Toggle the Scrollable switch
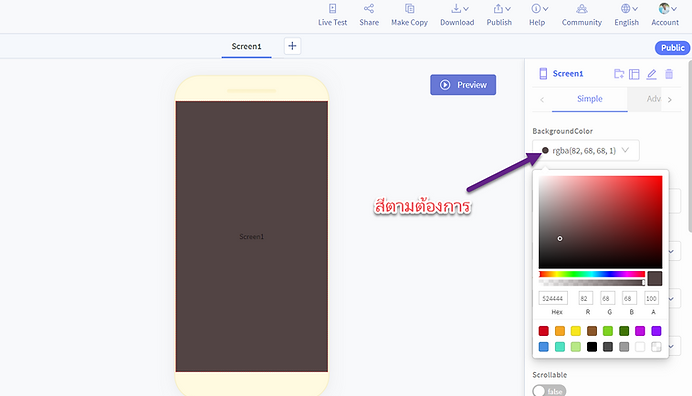692x396 pixels. click(x=549, y=391)
